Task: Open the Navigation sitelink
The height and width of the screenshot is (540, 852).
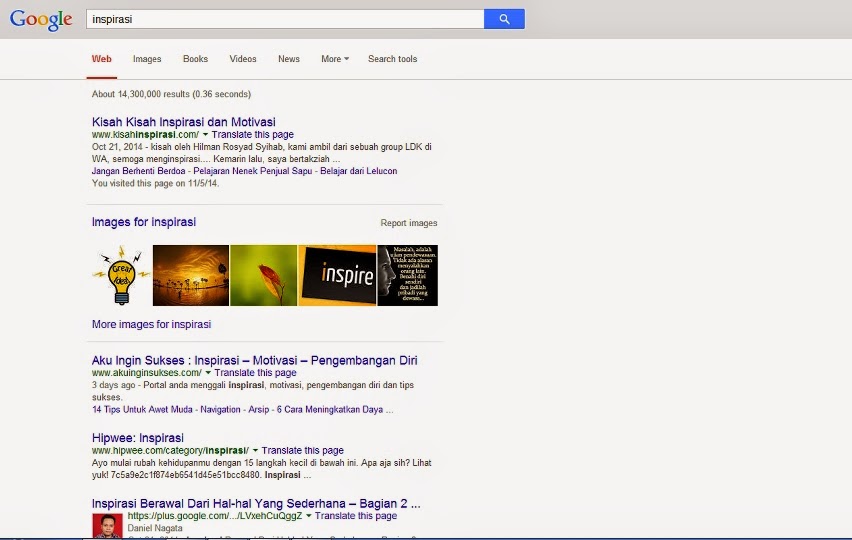Action: (x=220, y=410)
